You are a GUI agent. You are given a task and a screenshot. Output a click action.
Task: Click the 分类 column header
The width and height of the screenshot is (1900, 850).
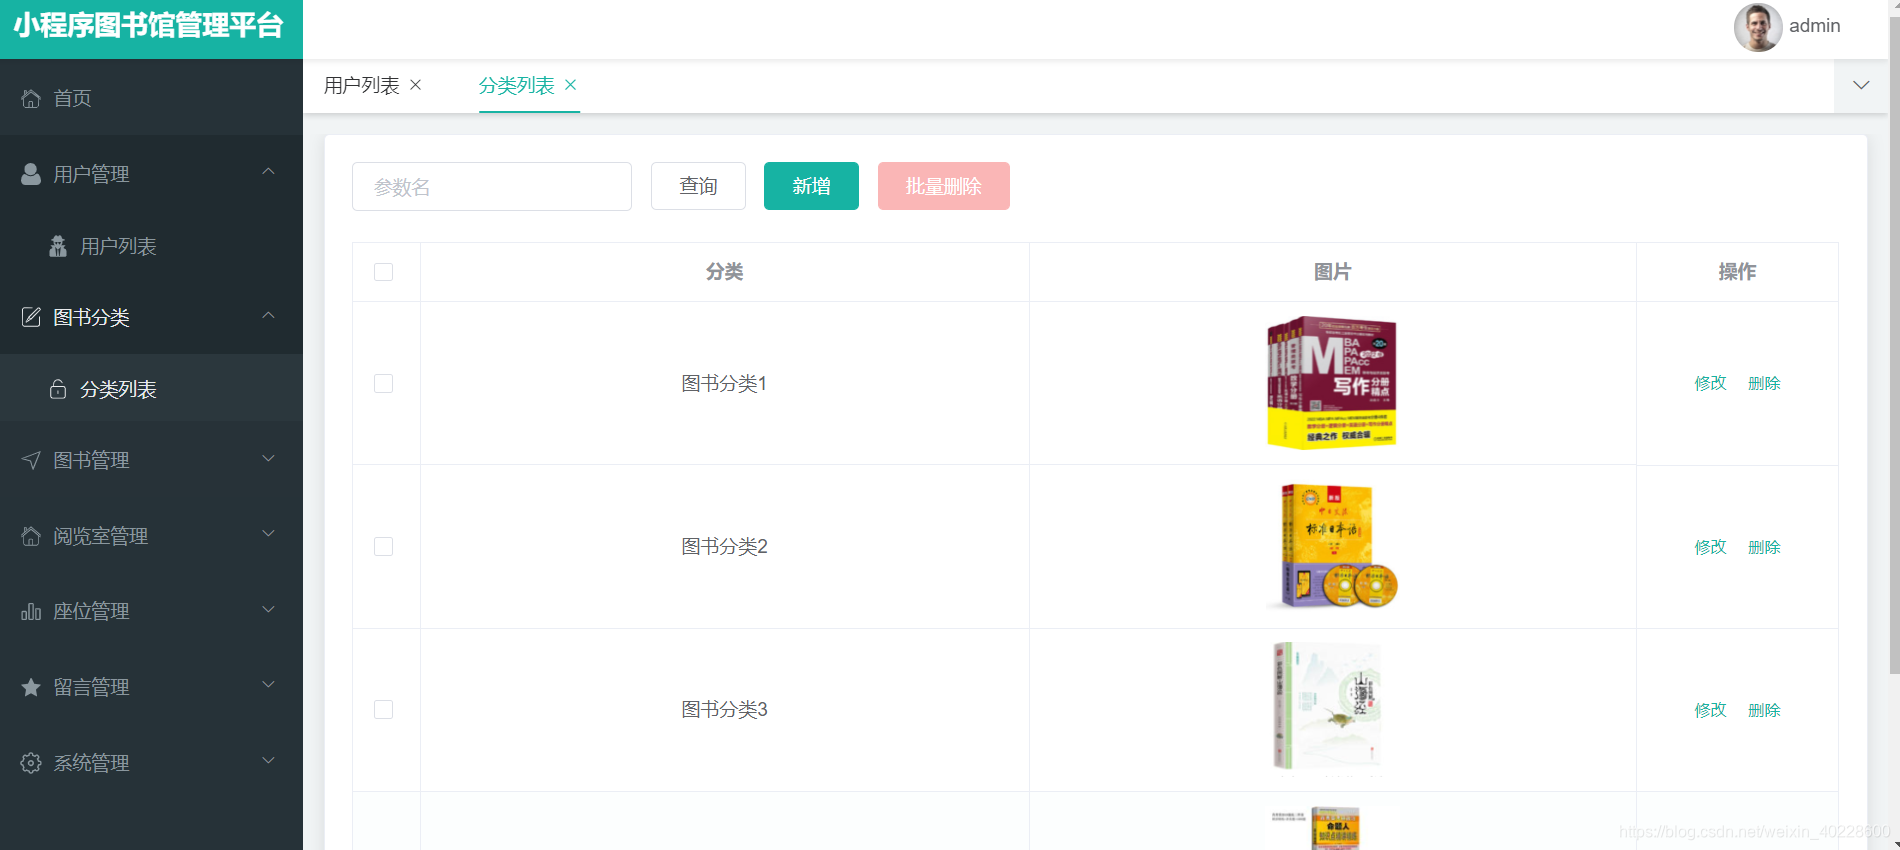click(725, 272)
